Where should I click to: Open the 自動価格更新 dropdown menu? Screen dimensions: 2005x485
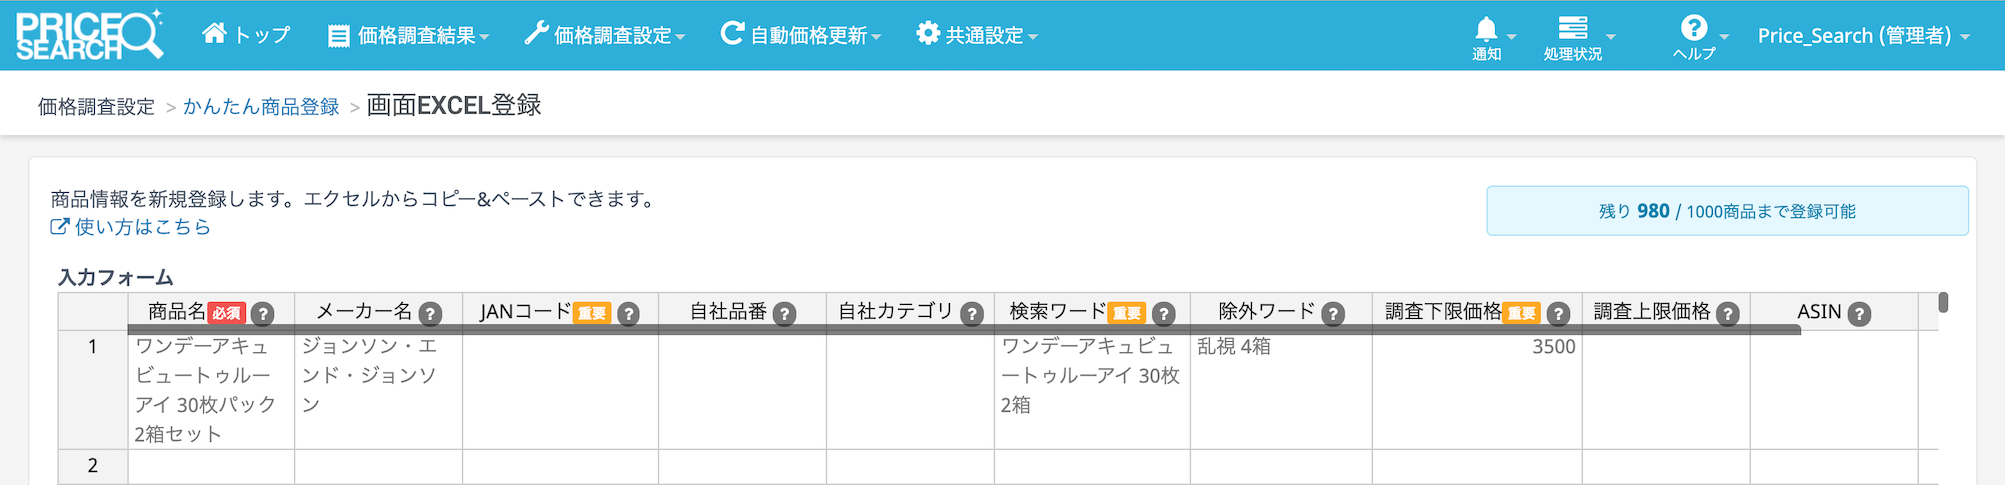point(801,36)
